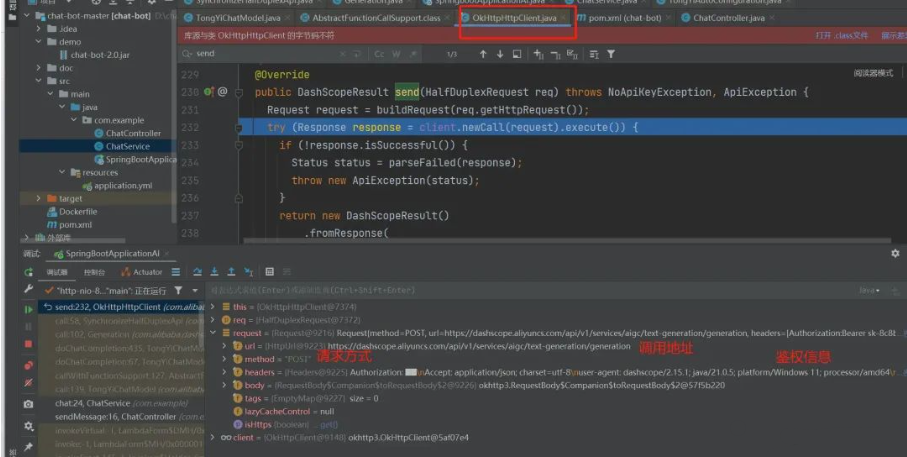Click the isHttps get() link
This screenshot has height=457, width=907.
click(327, 425)
